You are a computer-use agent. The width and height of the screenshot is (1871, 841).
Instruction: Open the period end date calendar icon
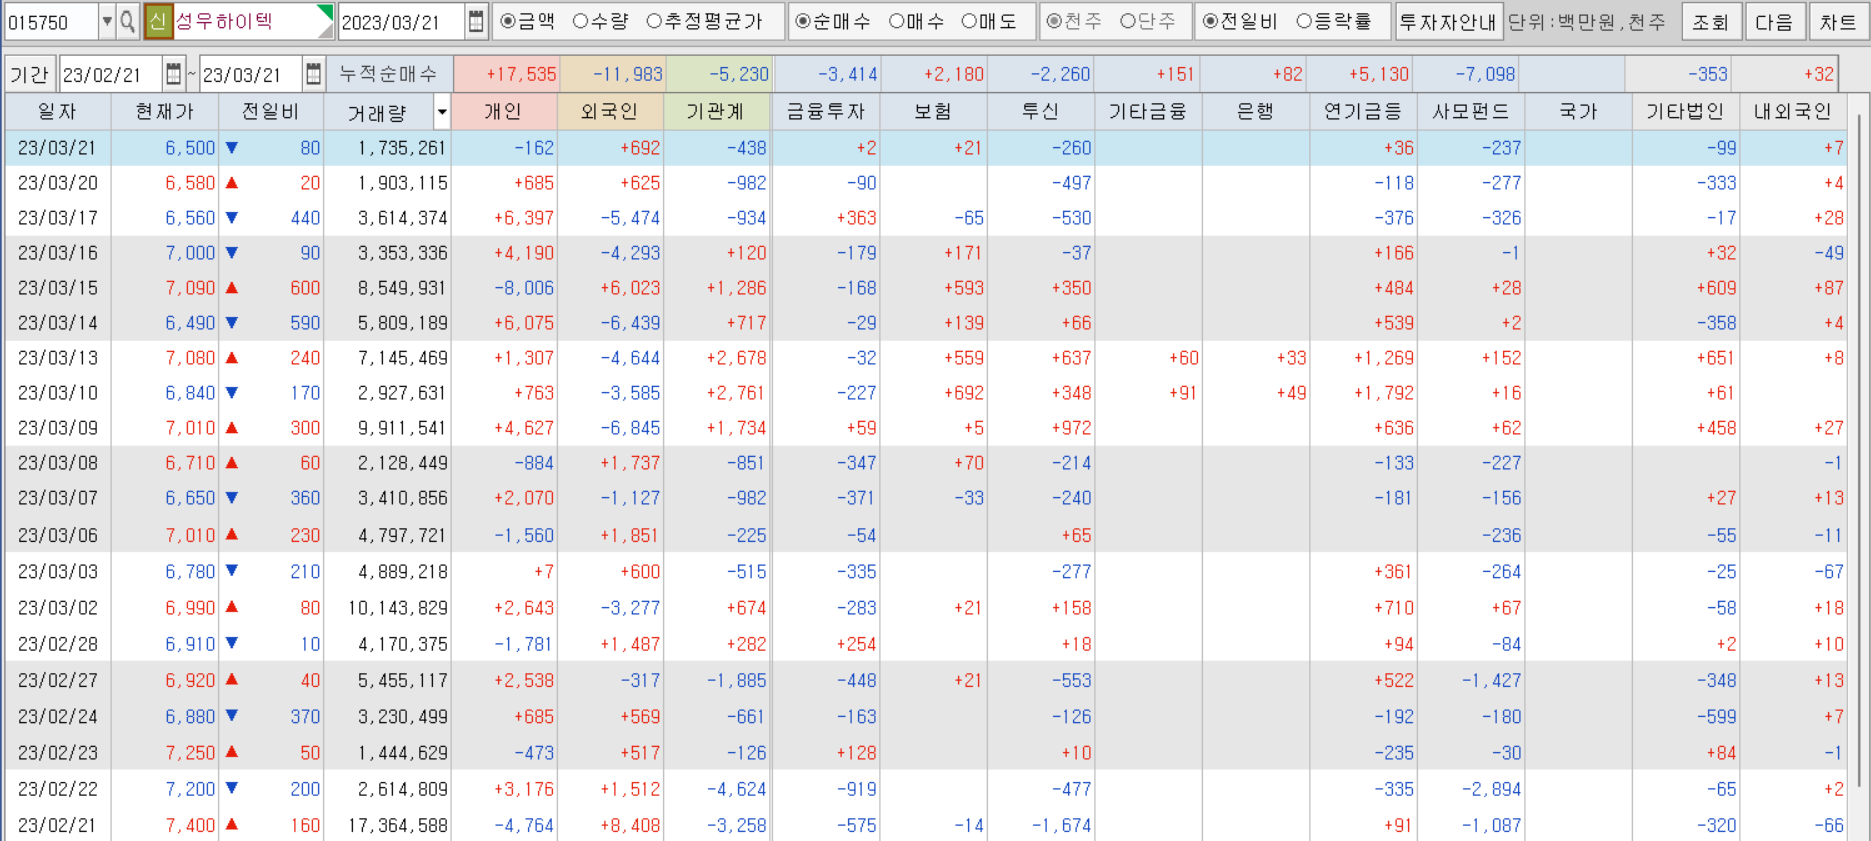pos(313,74)
